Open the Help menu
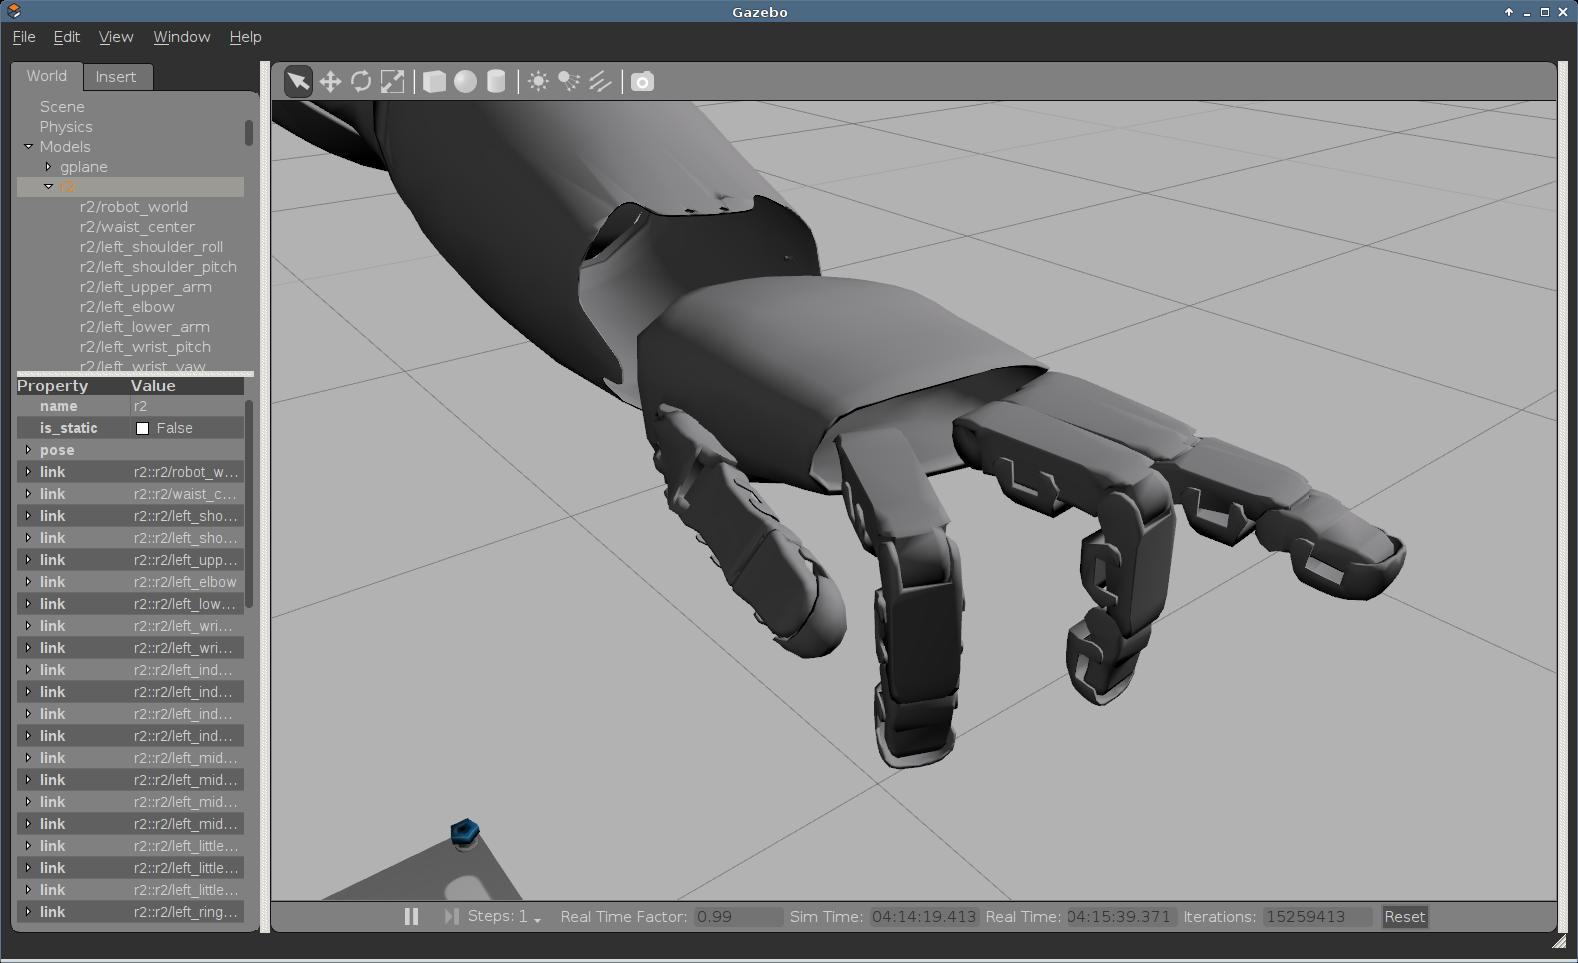 [x=246, y=37]
